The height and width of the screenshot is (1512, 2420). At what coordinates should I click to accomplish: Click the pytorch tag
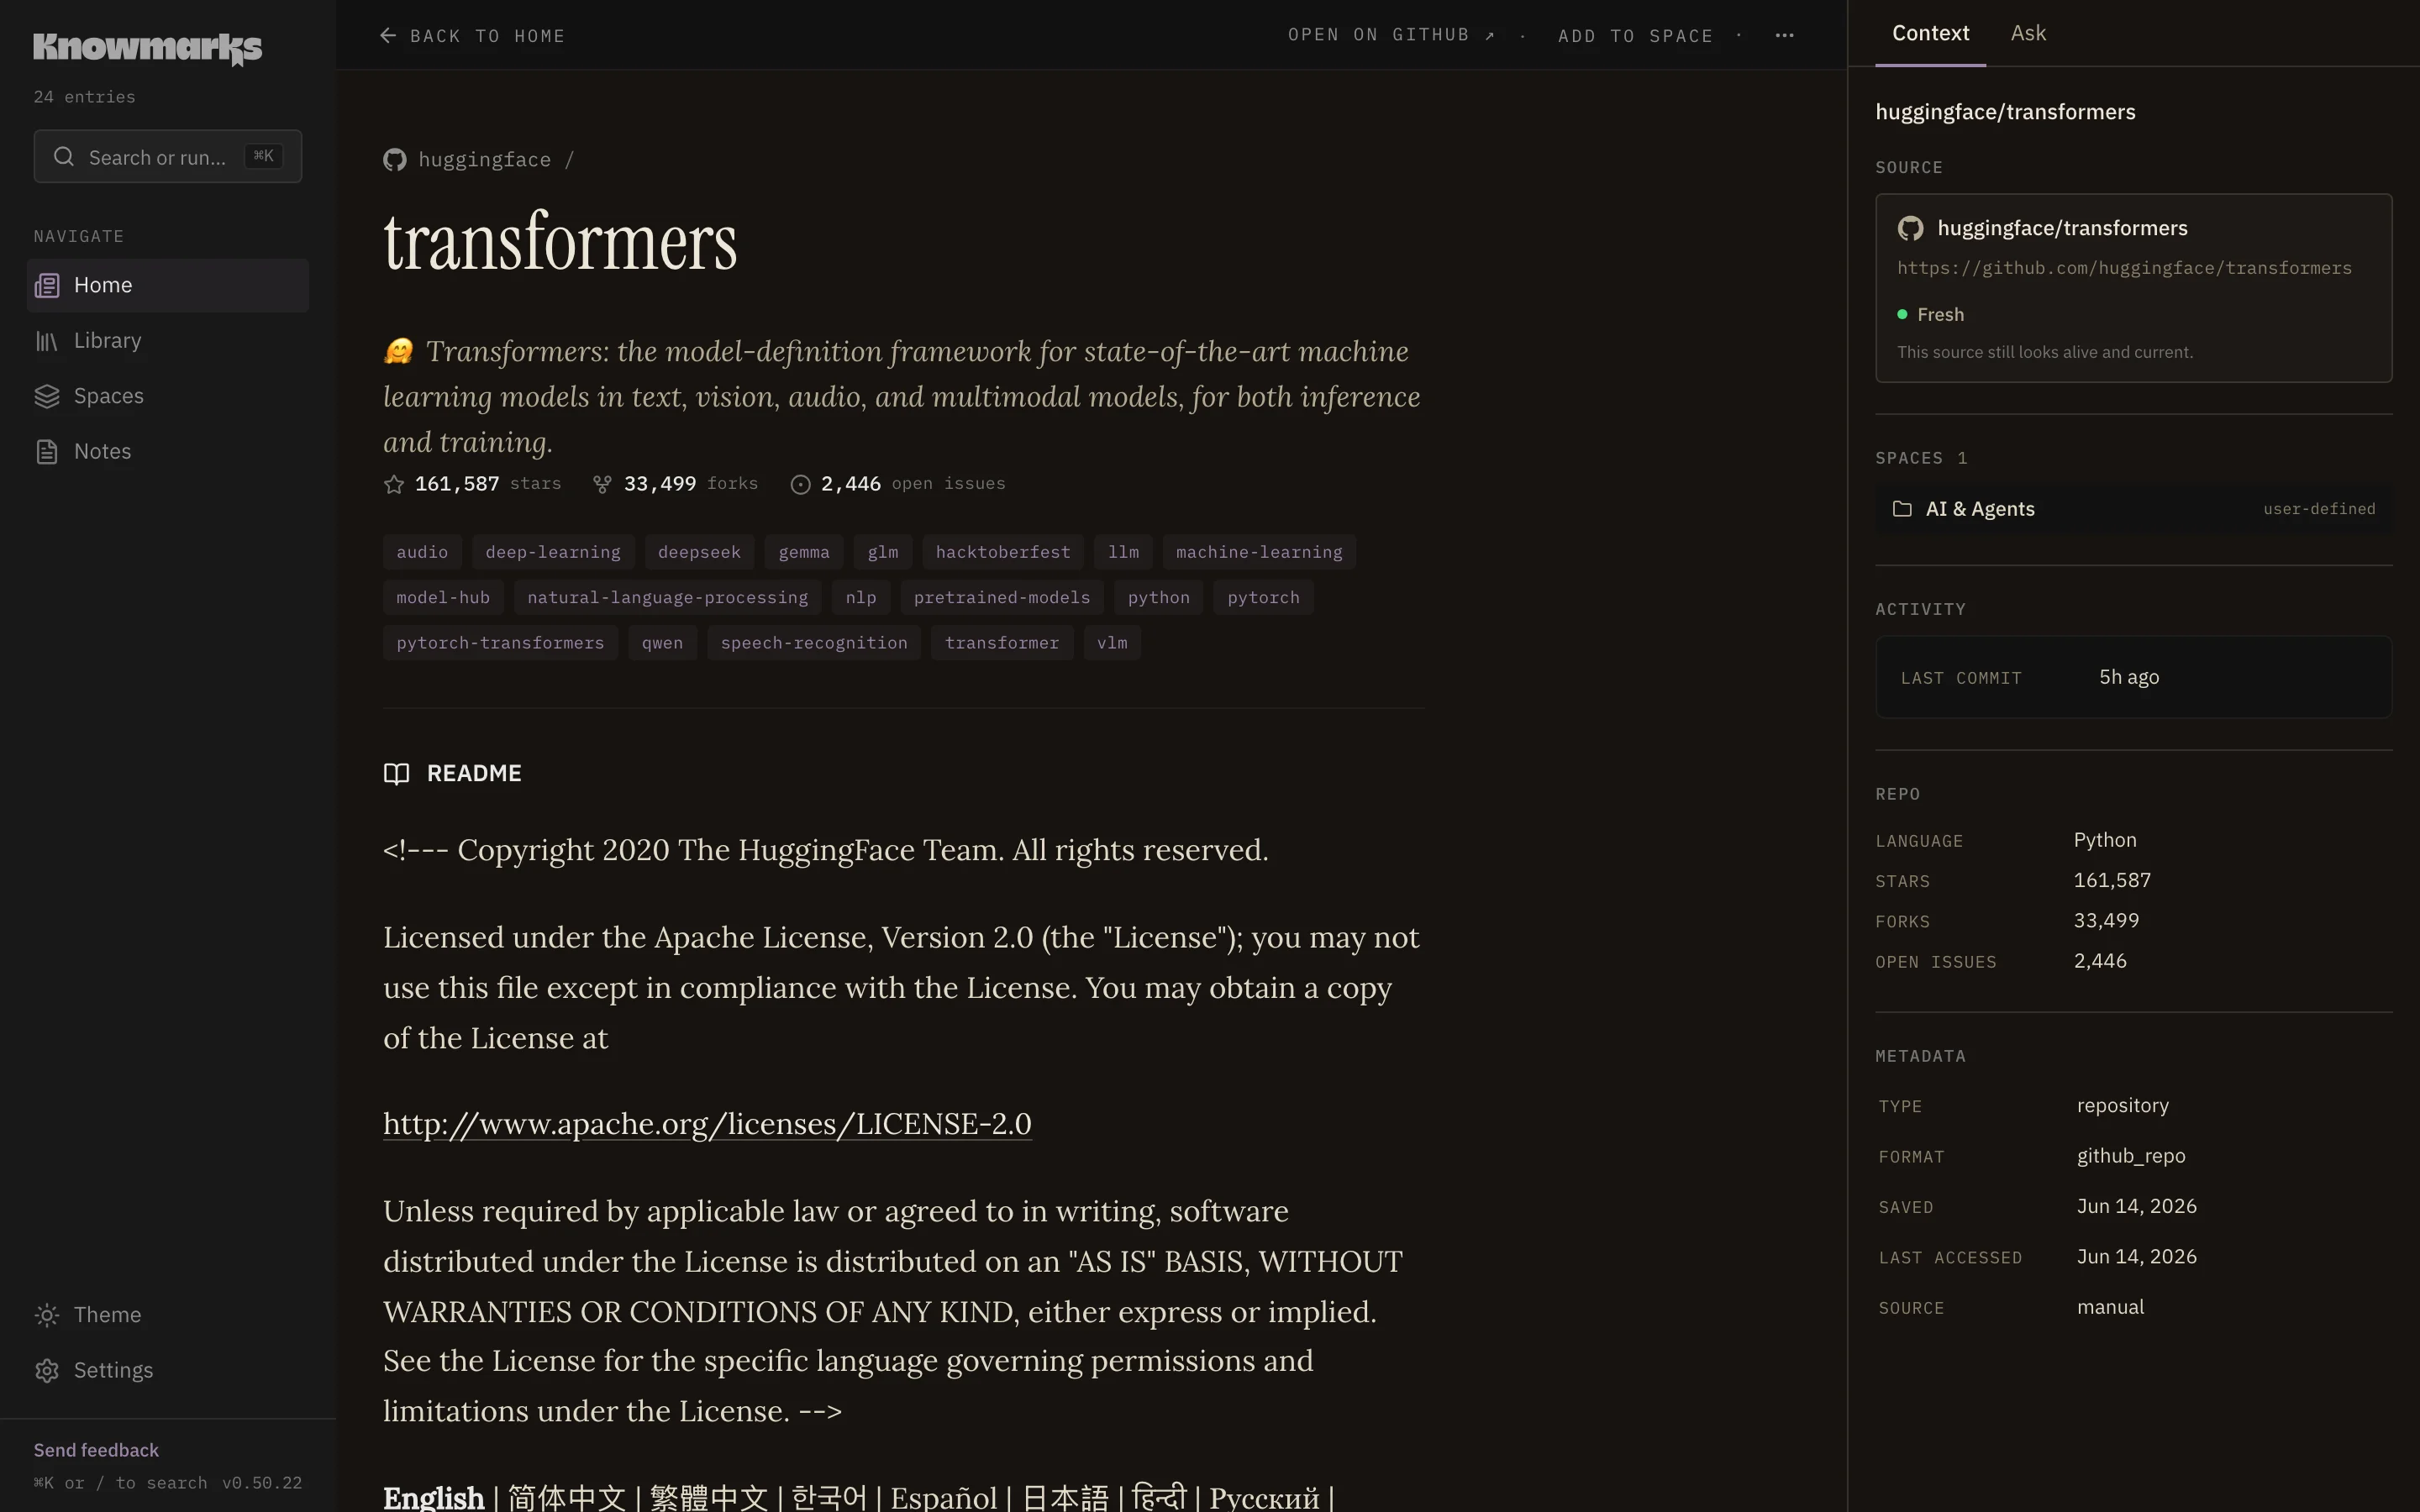[1264, 598]
